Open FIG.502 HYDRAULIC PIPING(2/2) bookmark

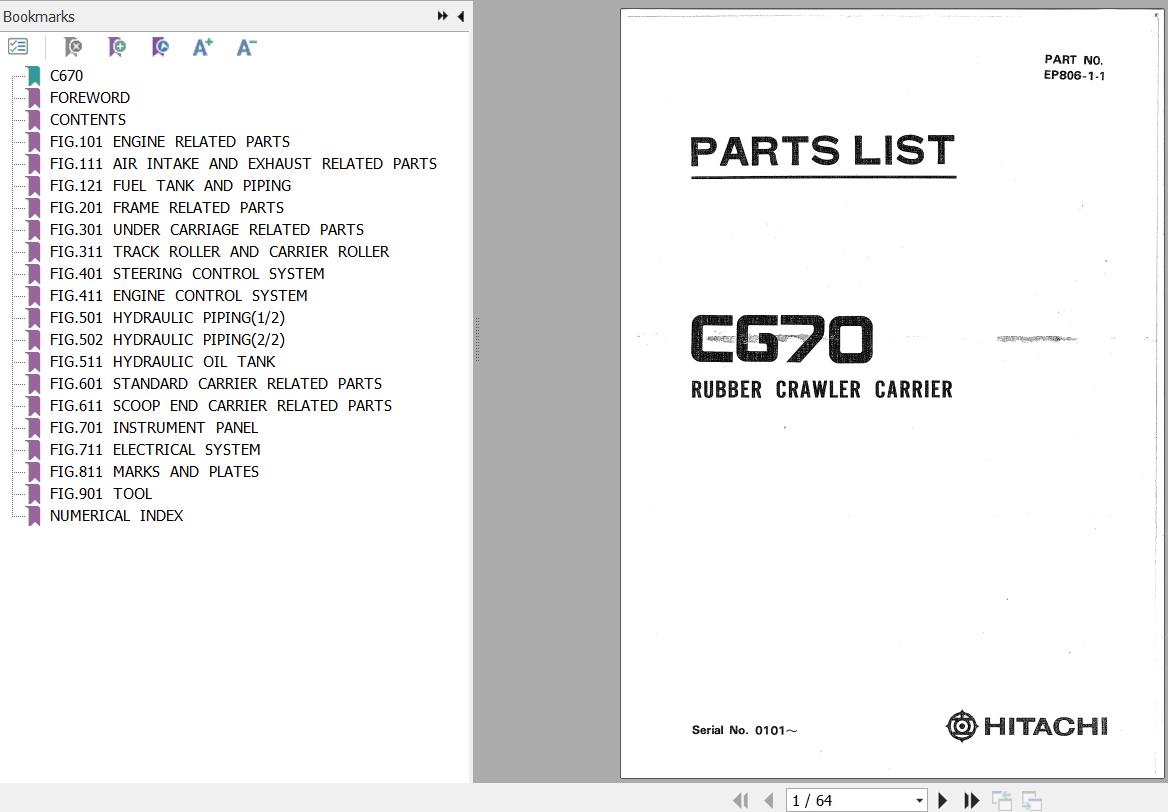[x=168, y=340]
